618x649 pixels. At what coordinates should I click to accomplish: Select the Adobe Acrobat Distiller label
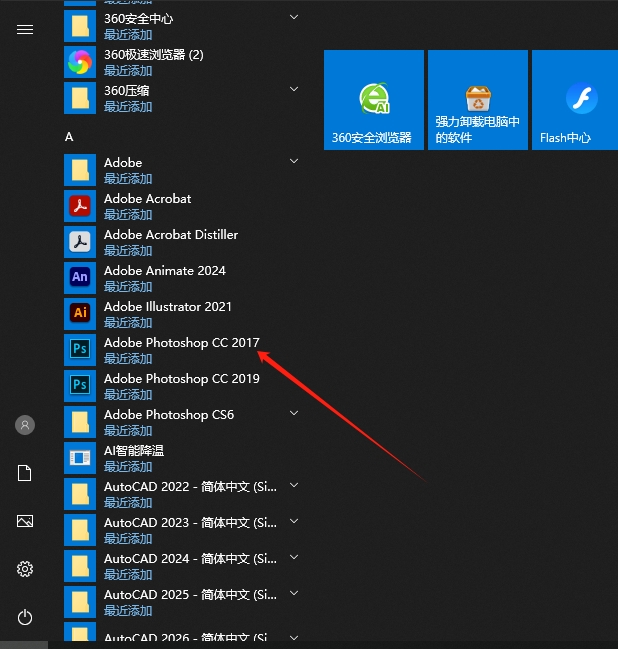[171, 235]
